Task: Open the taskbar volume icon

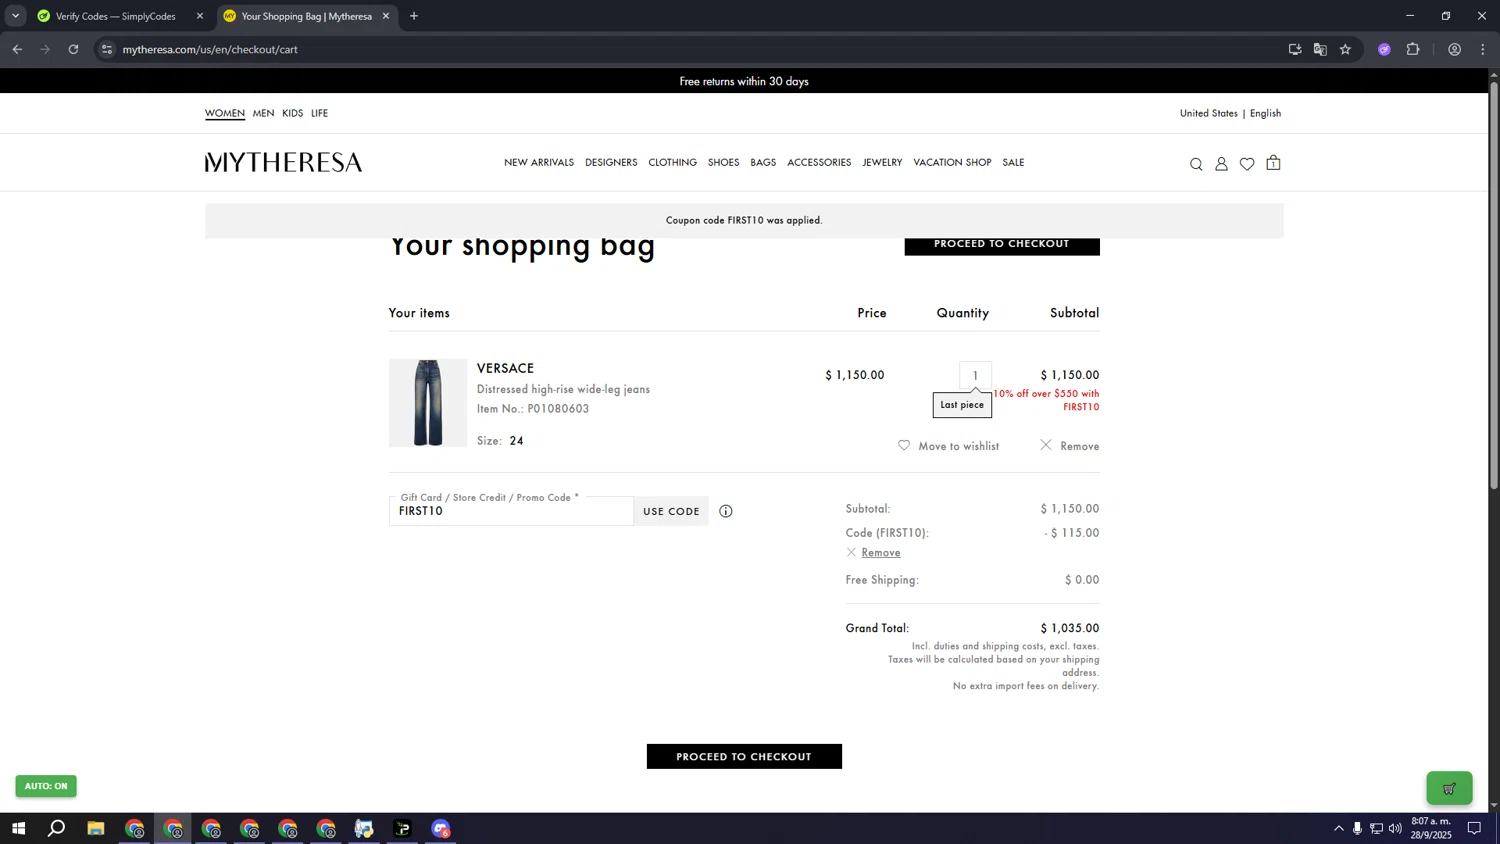Action: click(1395, 828)
